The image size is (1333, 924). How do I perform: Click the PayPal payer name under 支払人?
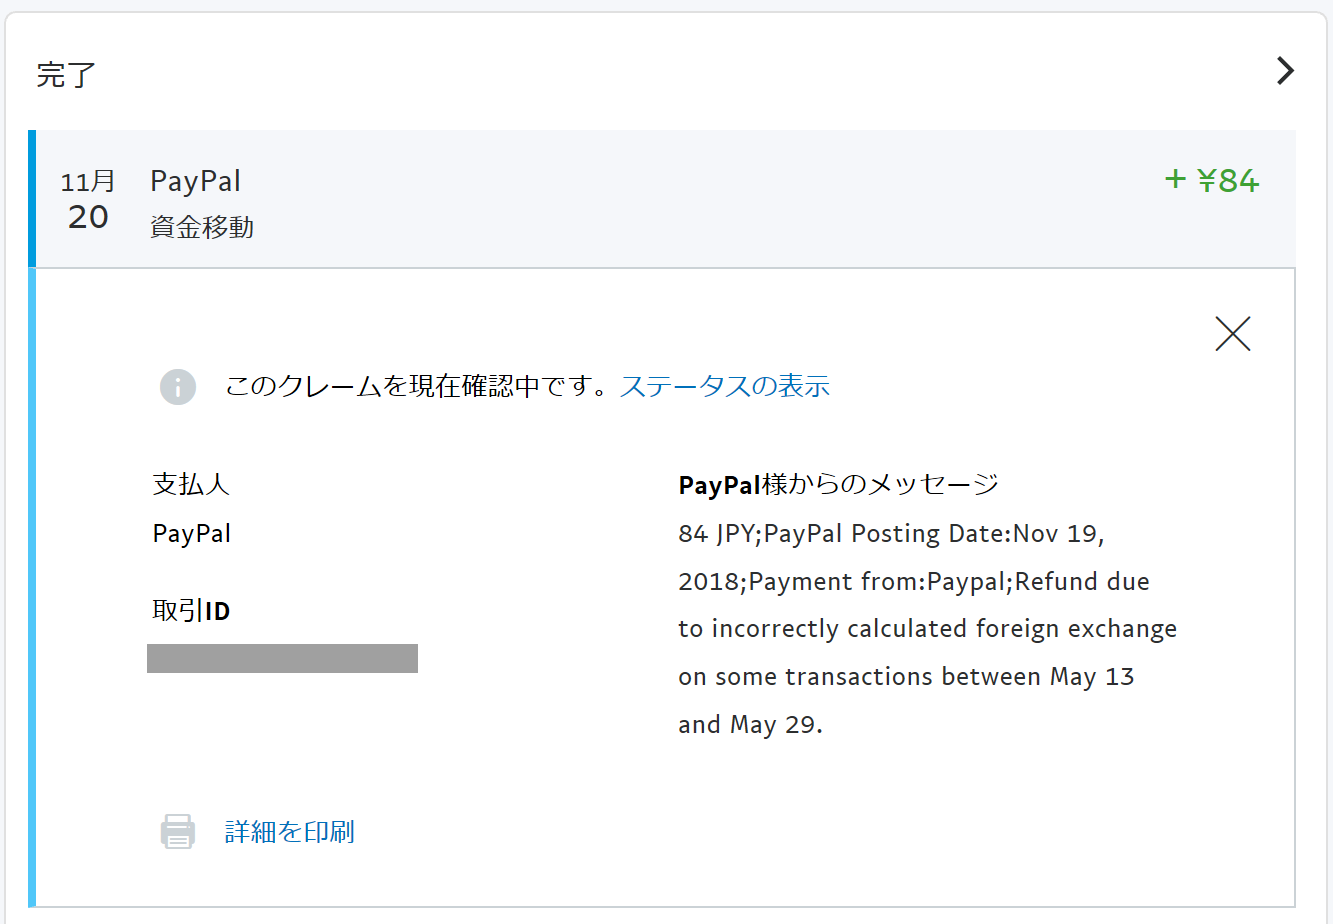[191, 533]
